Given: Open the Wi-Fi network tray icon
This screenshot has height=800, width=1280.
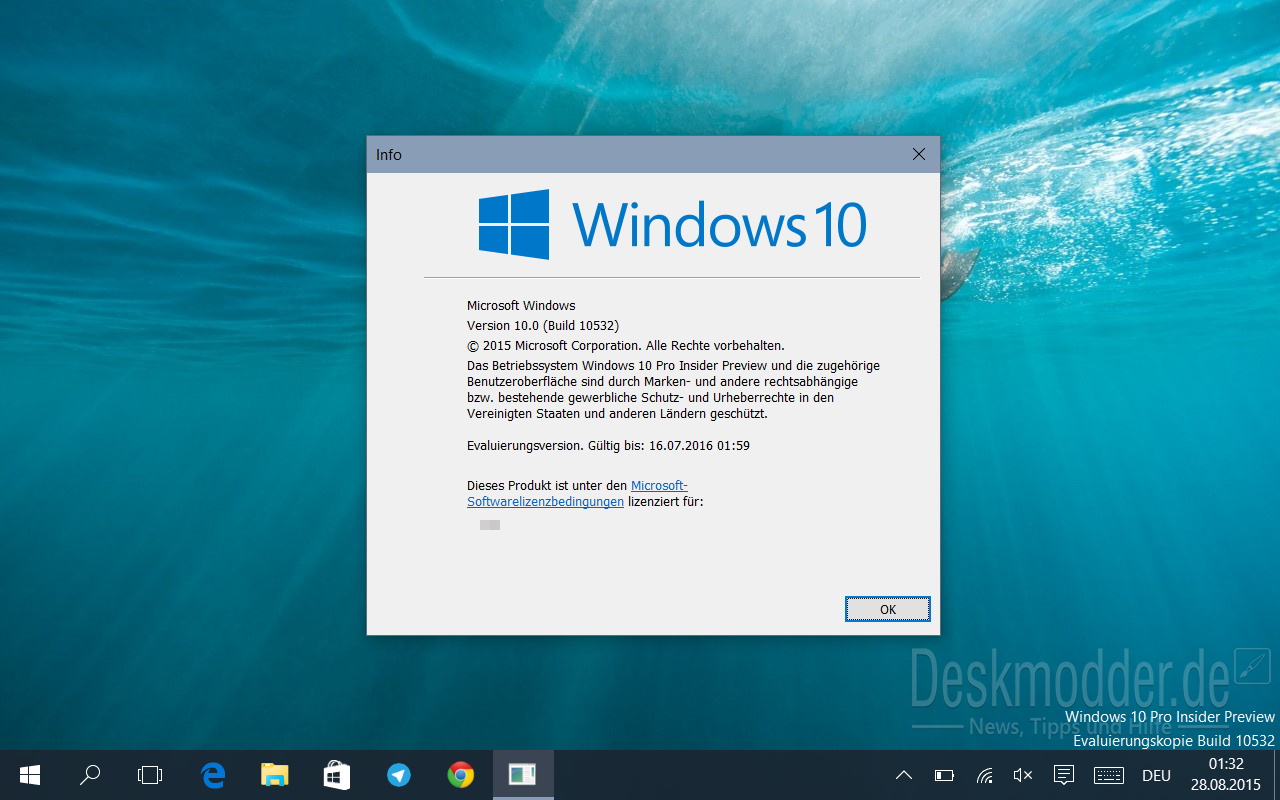Looking at the screenshot, I should click(x=985, y=775).
